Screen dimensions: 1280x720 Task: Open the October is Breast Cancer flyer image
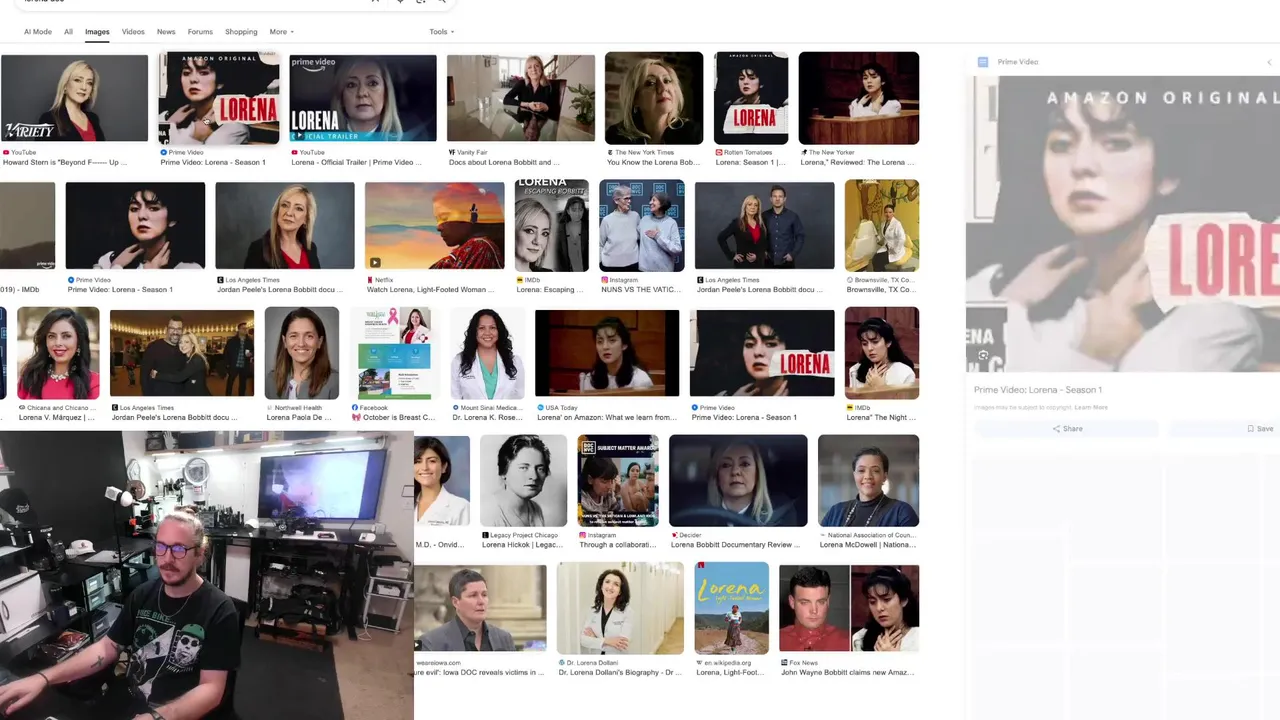point(395,353)
